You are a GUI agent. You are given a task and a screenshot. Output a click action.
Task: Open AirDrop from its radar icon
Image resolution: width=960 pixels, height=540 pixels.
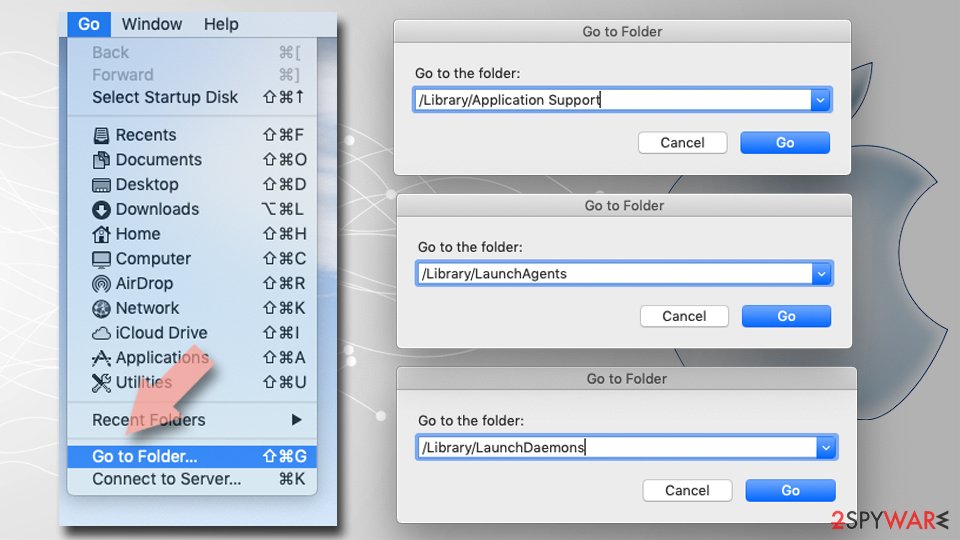click(x=101, y=283)
